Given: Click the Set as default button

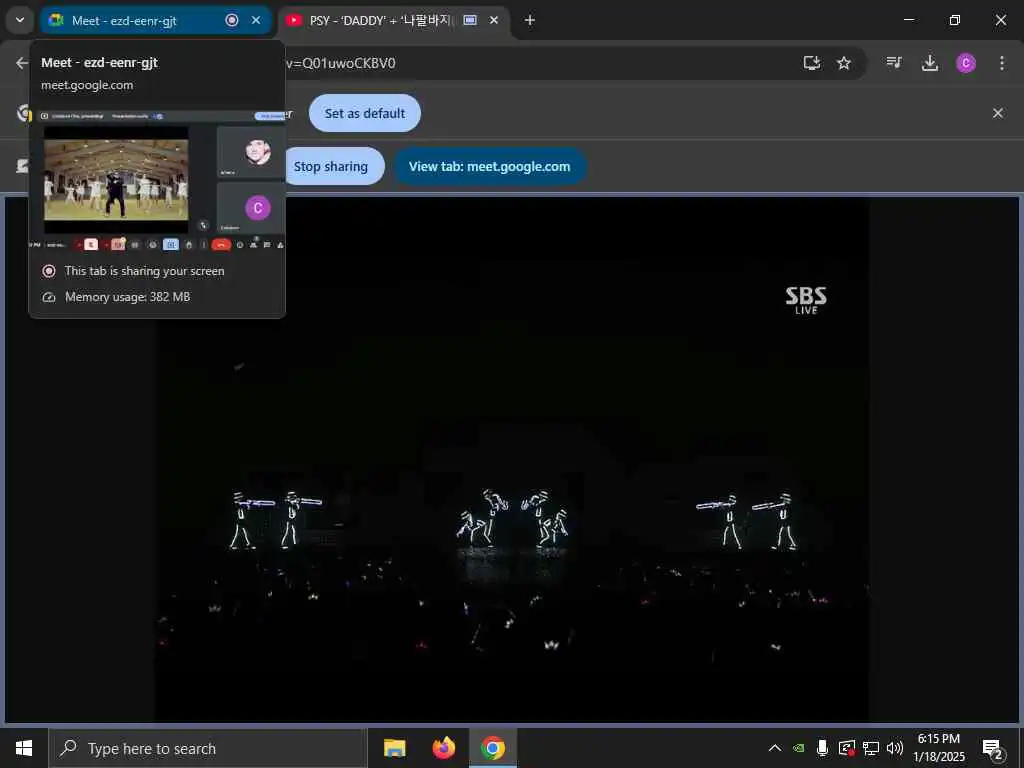Looking at the screenshot, I should (365, 113).
